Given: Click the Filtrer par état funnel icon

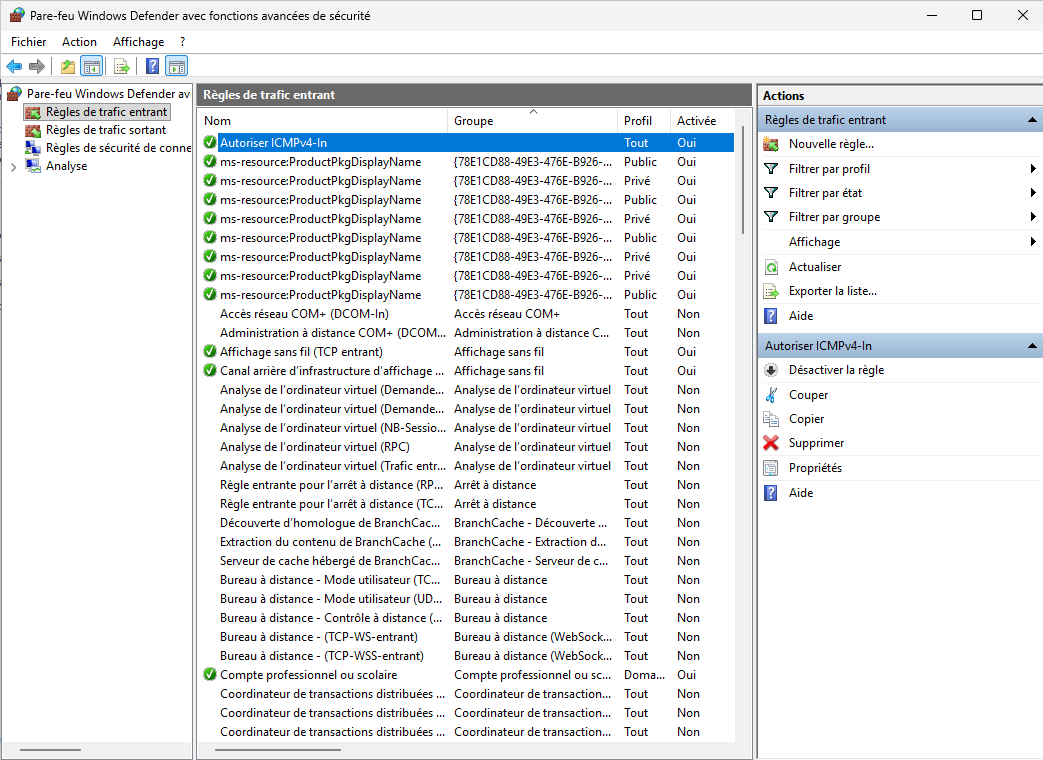Looking at the screenshot, I should [771, 193].
